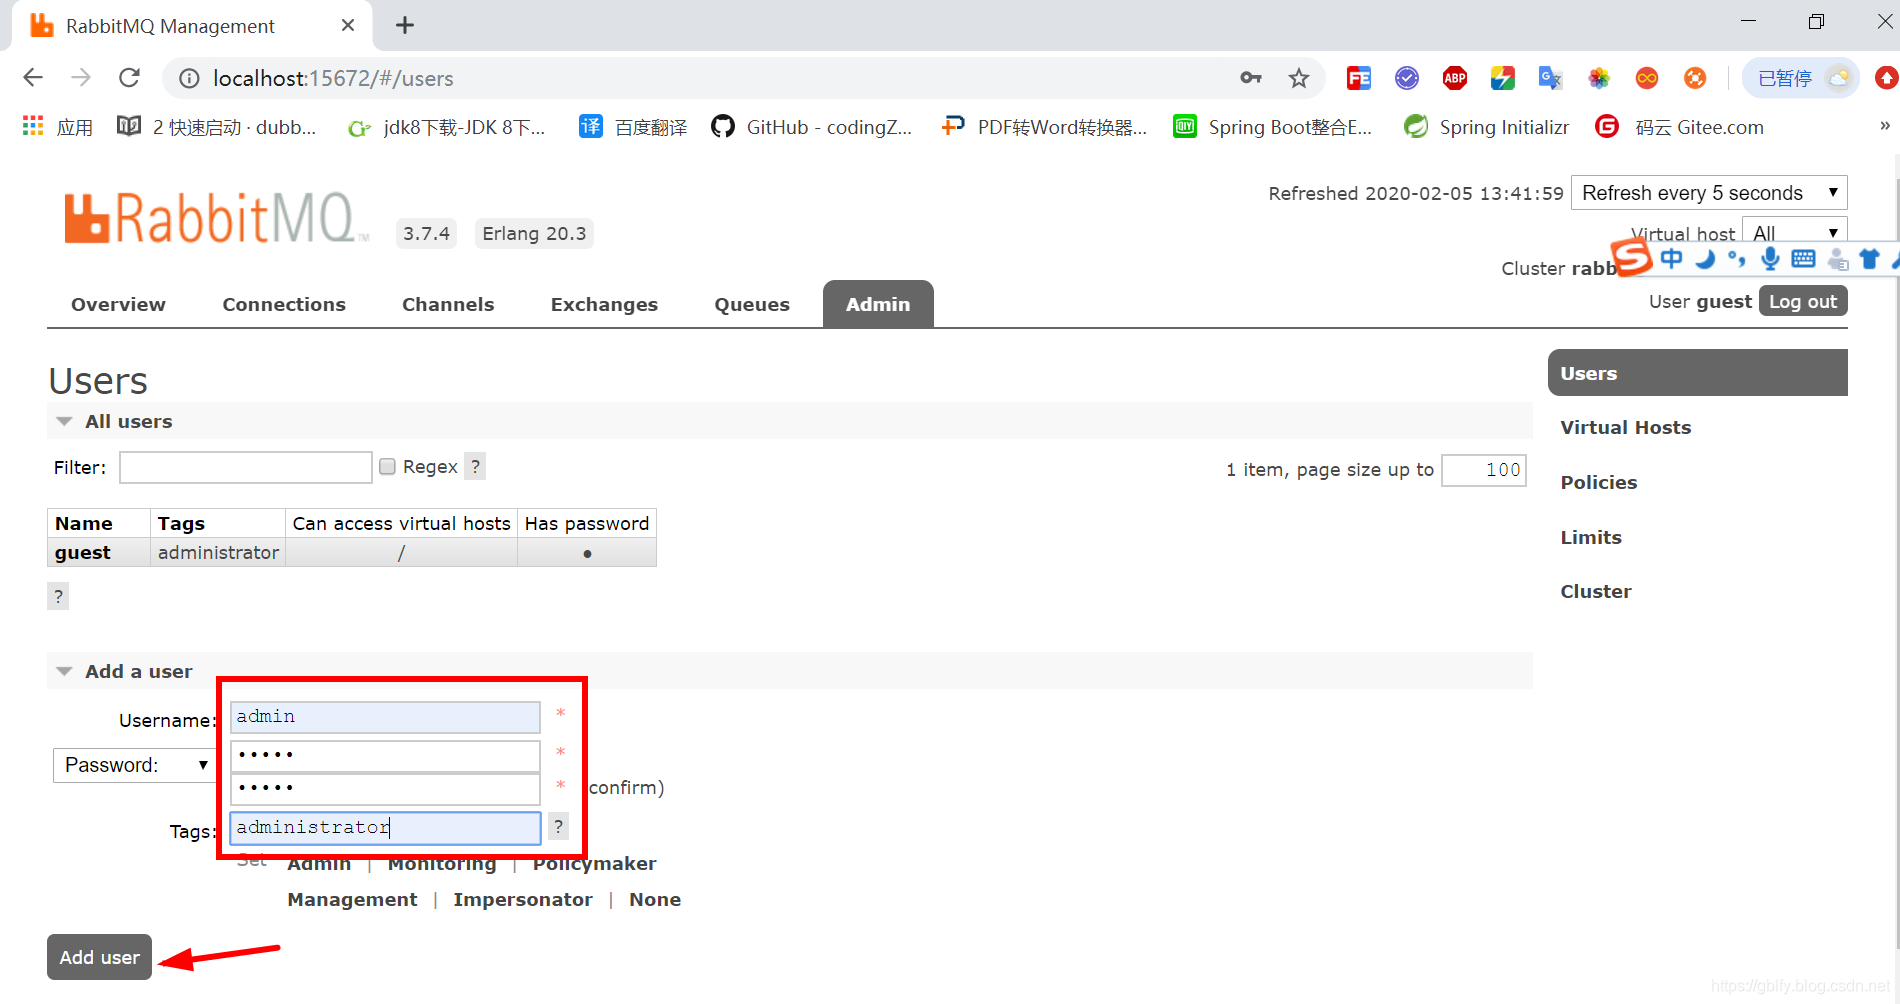Open Policies in the sidebar
This screenshot has height=1004, width=1900.
coord(1599,482)
